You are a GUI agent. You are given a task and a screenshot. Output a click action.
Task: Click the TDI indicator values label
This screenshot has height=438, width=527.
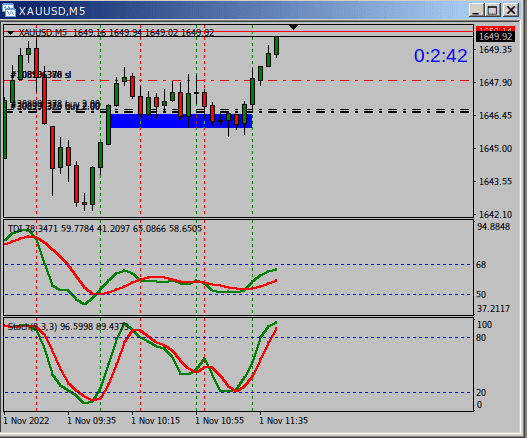(105, 229)
